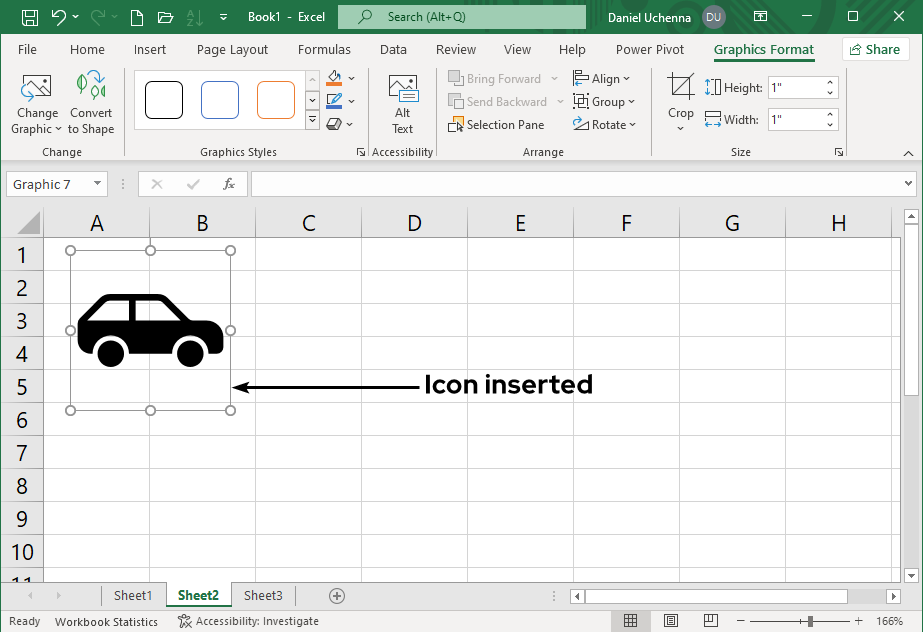
Task: Switch to the Page Layout ribbon tab
Action: point(232,49)
